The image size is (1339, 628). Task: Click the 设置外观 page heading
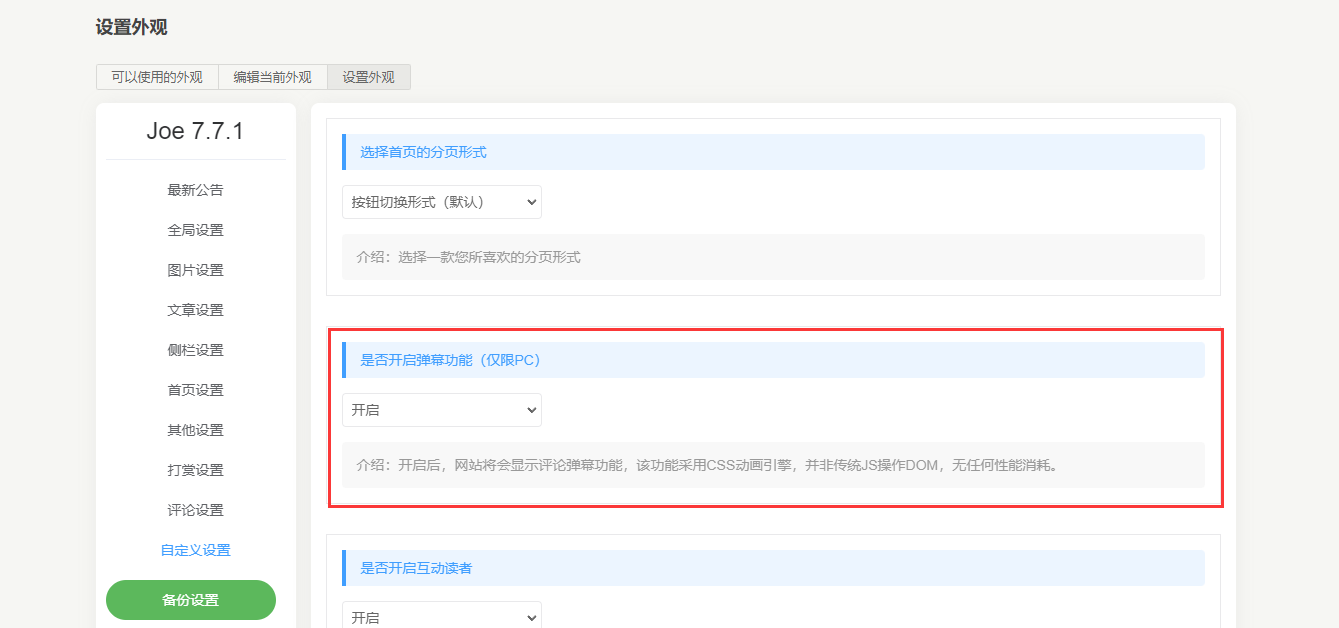tap(132, 28)
